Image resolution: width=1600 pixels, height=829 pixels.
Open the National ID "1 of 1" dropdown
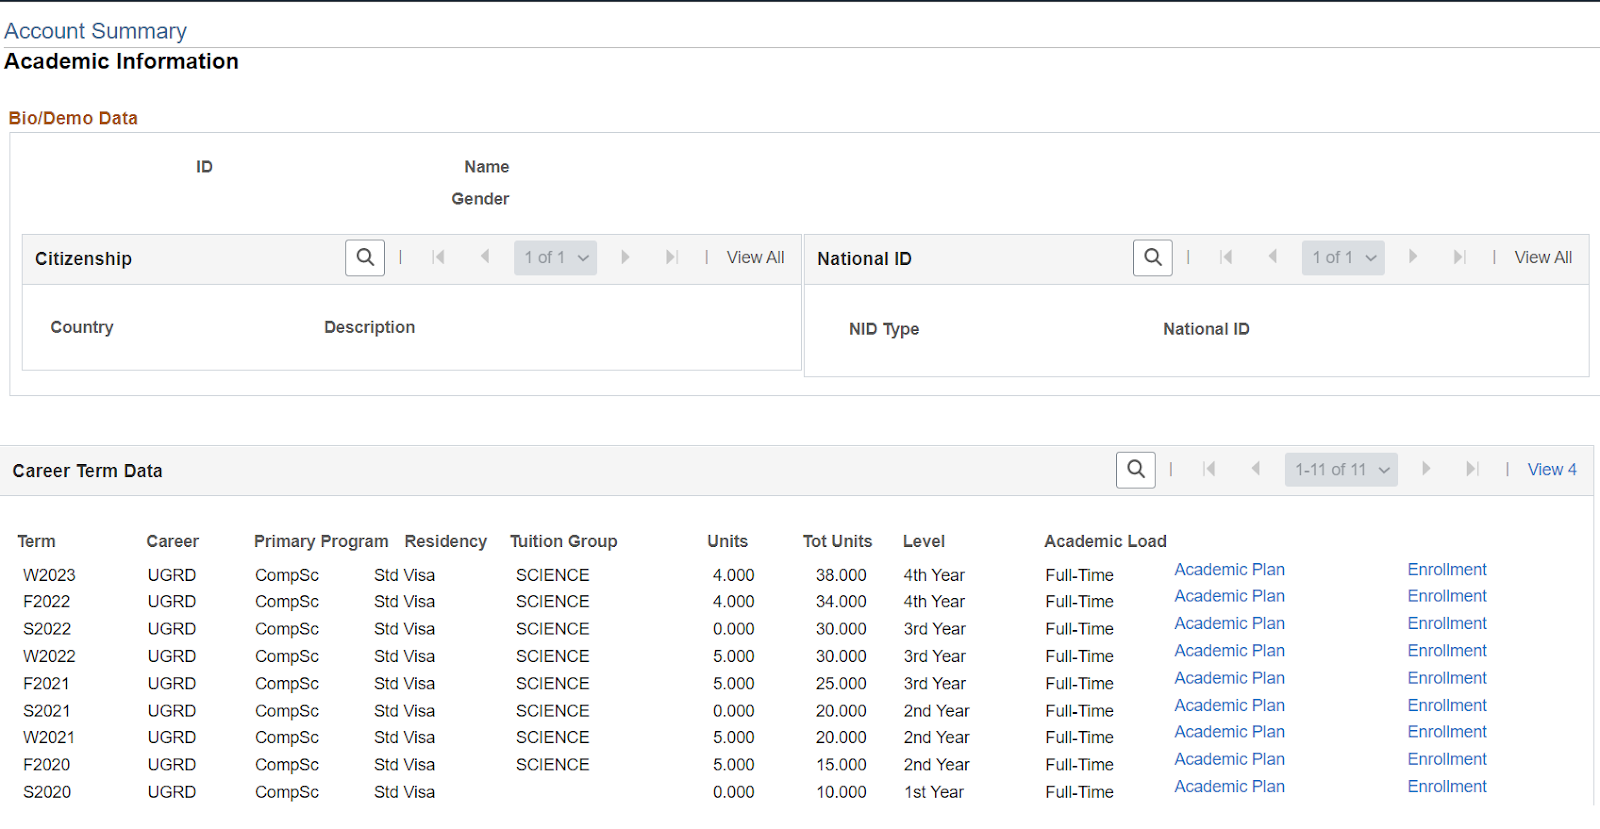coord(1343,258)
